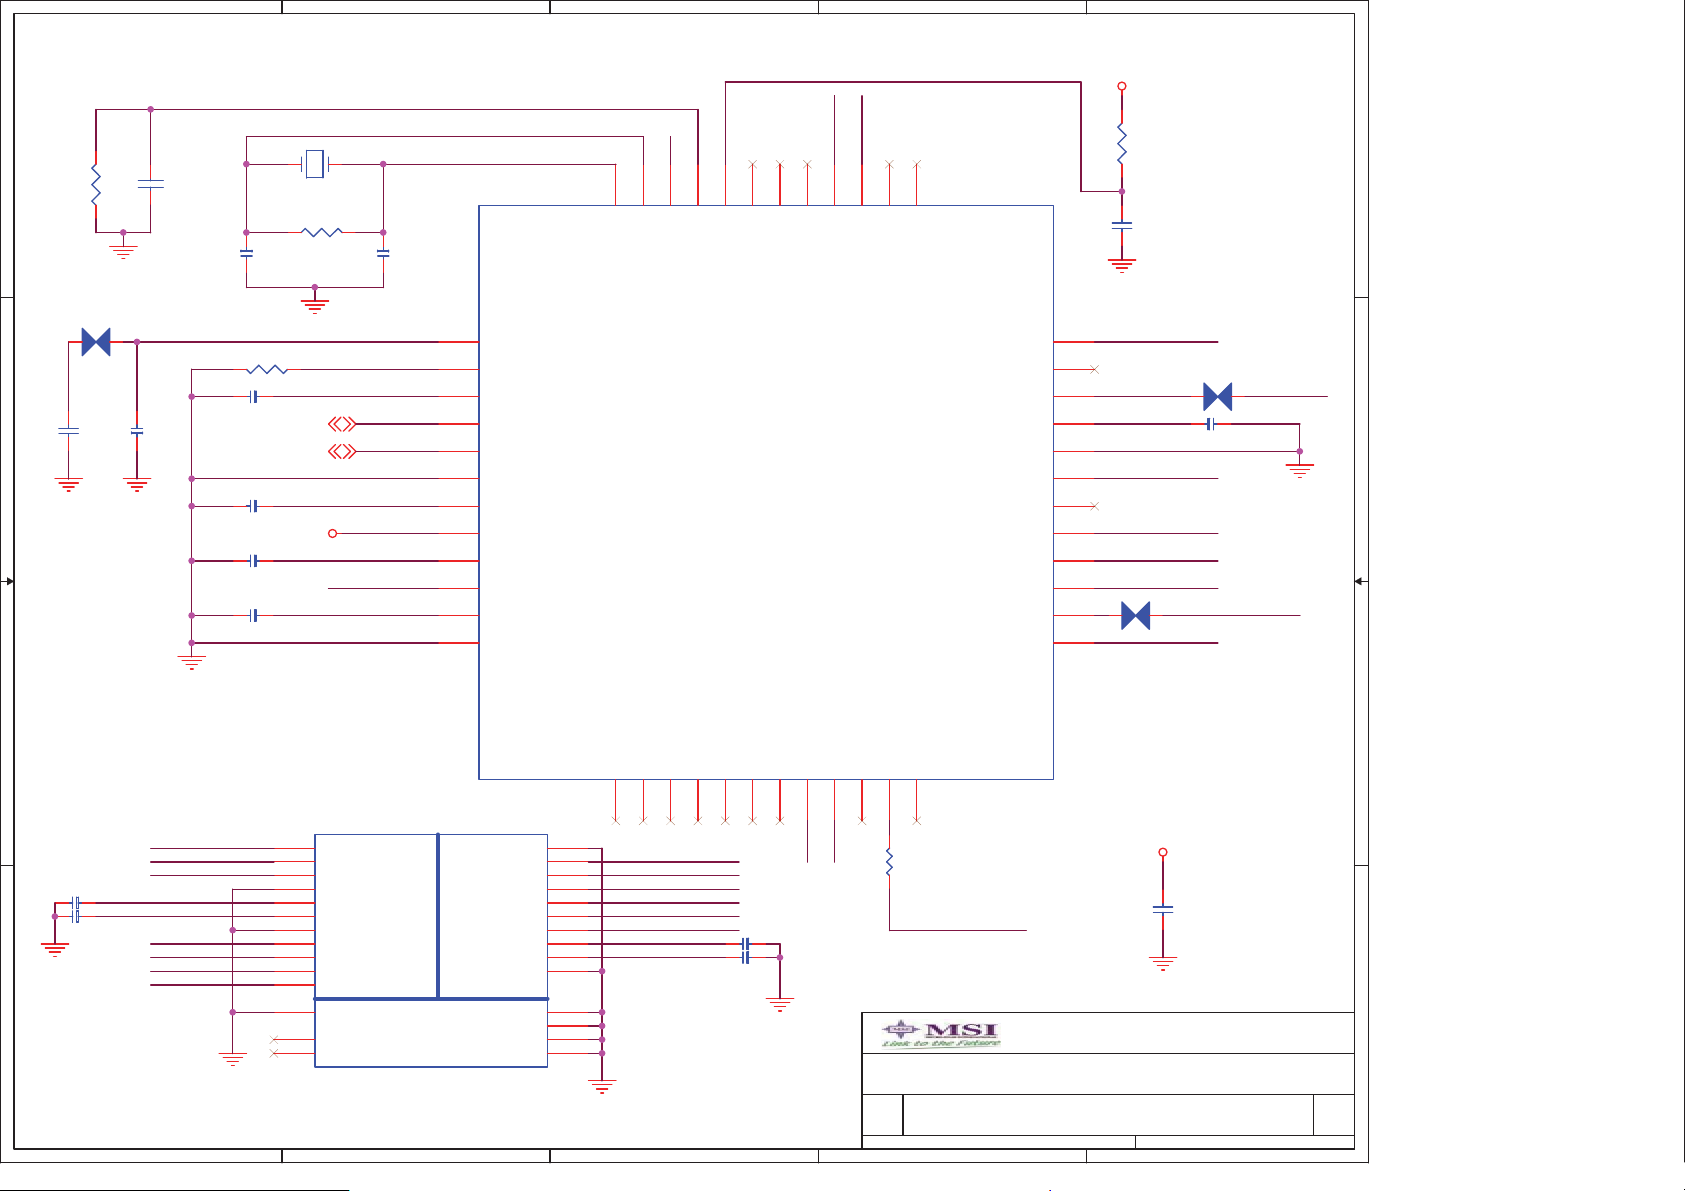Screen dimensions: 1685x1191
Task: Select the resistor in the top-left RC pair
Action: coord(96,184)
